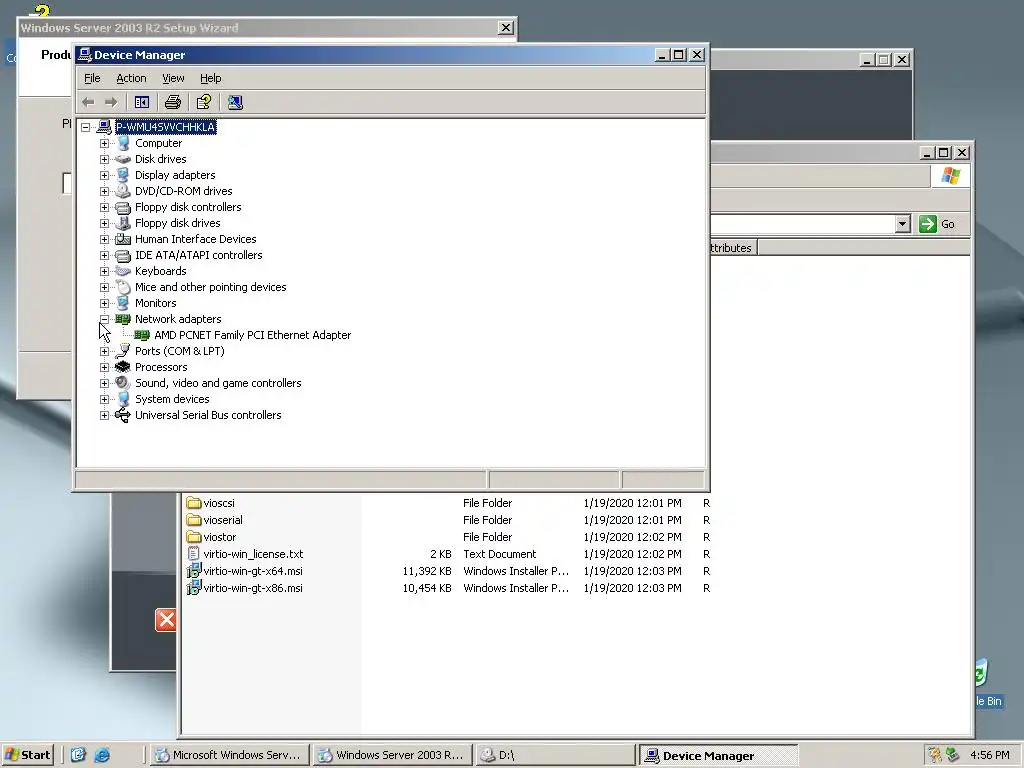
Task: Click the red X icon in background window
Action: point(166,620)
